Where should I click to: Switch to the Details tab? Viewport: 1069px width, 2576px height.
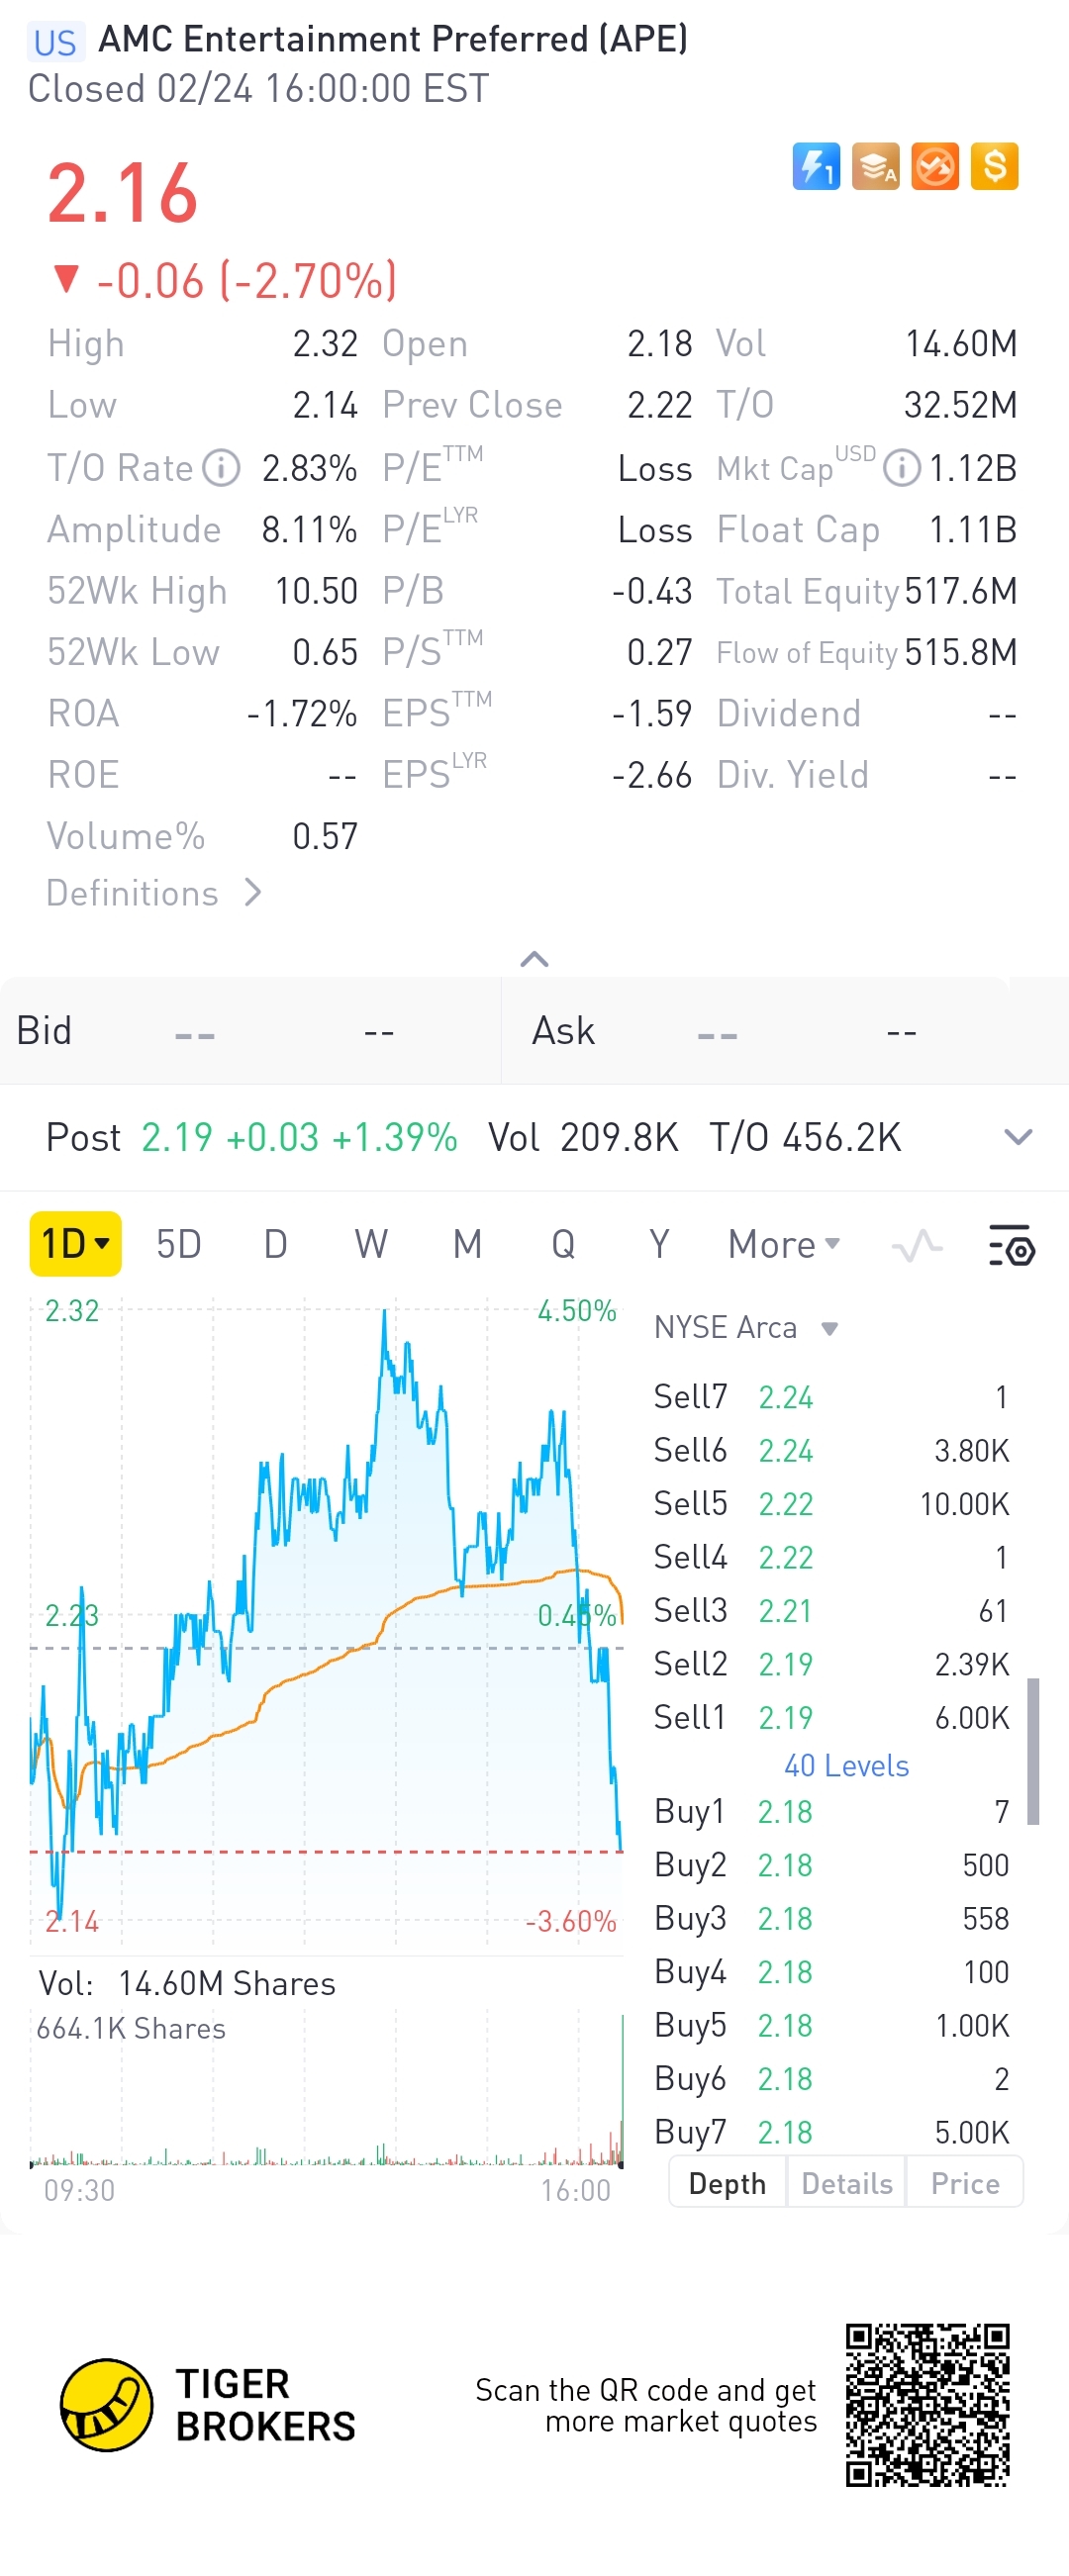tap(846, 2183)
